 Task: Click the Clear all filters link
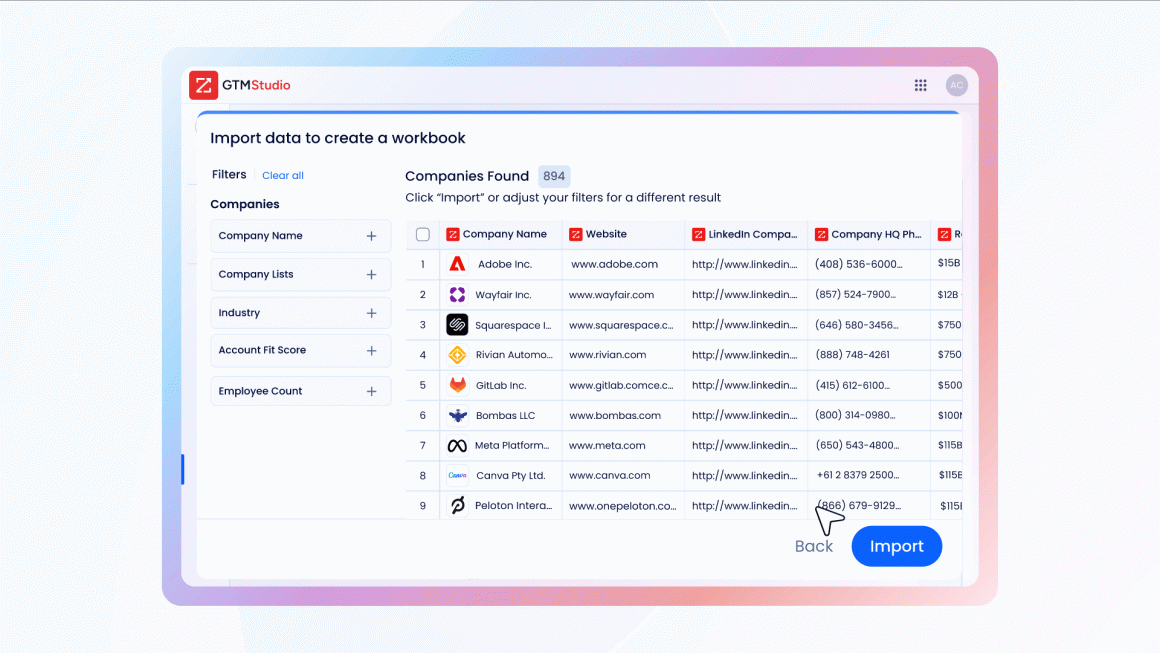(283, 176)
